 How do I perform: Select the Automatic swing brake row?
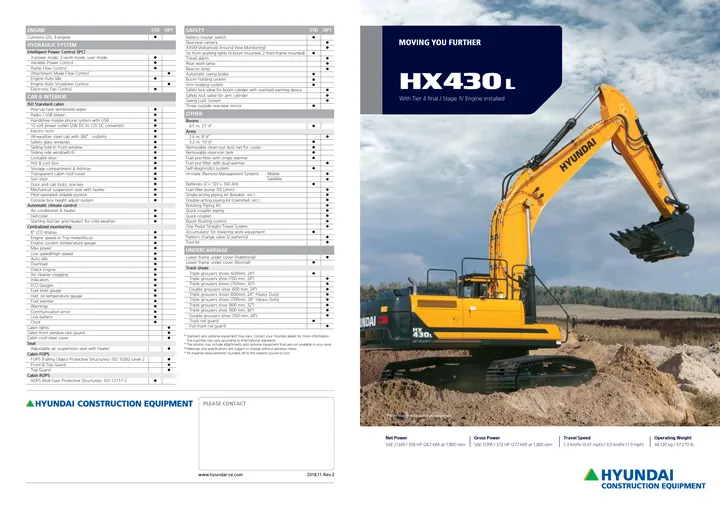click(259, 74)
